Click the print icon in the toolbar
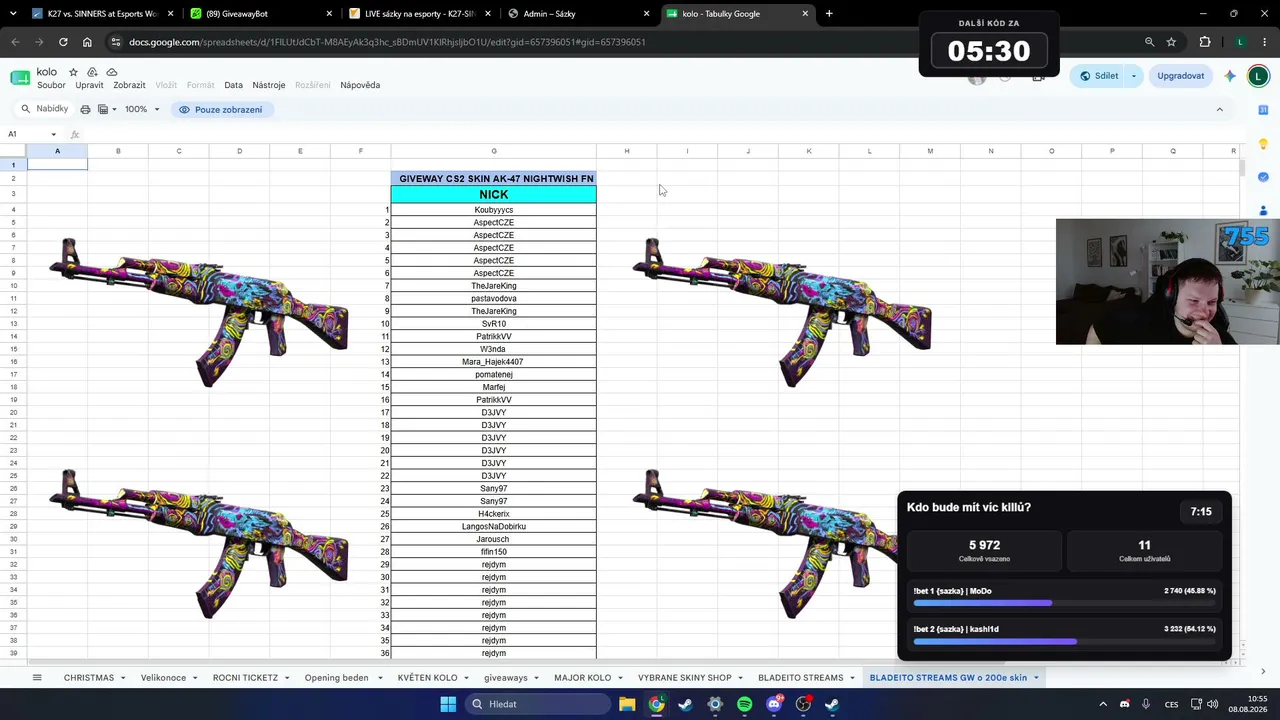 [85, 109]
